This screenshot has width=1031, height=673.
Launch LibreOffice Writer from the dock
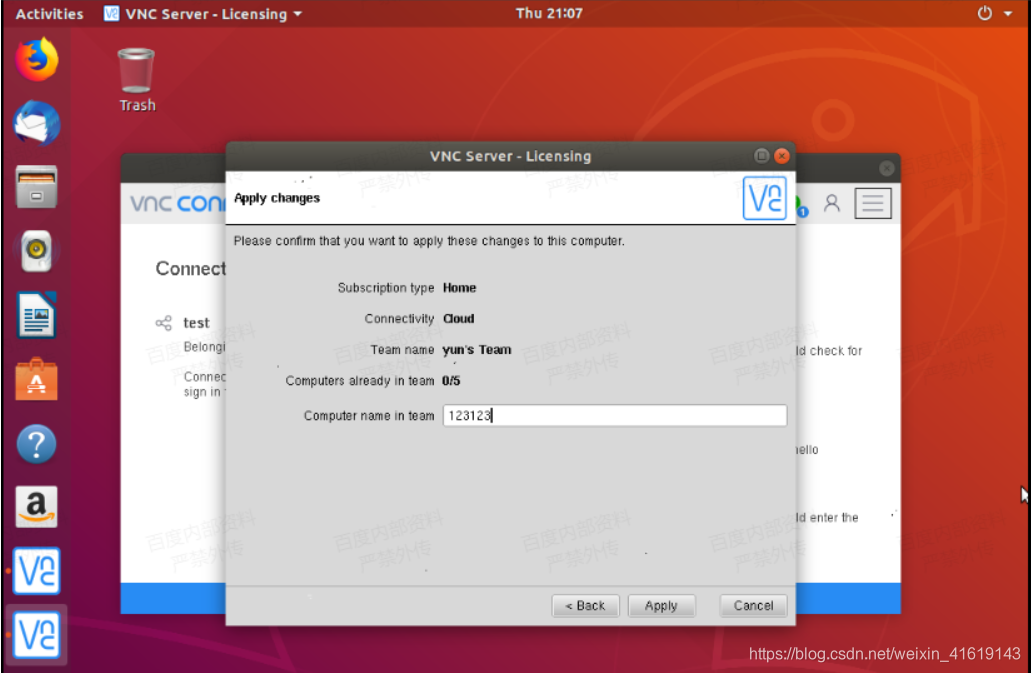[x=37, y=315]
